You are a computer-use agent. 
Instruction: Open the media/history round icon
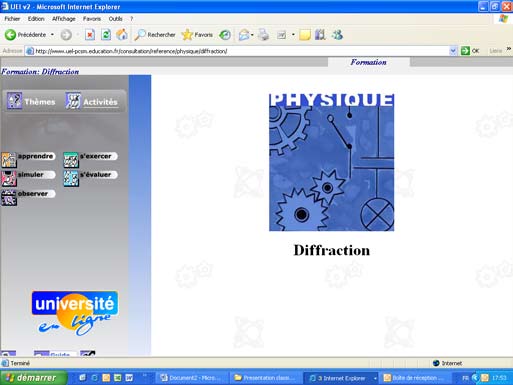pos(225,35)
